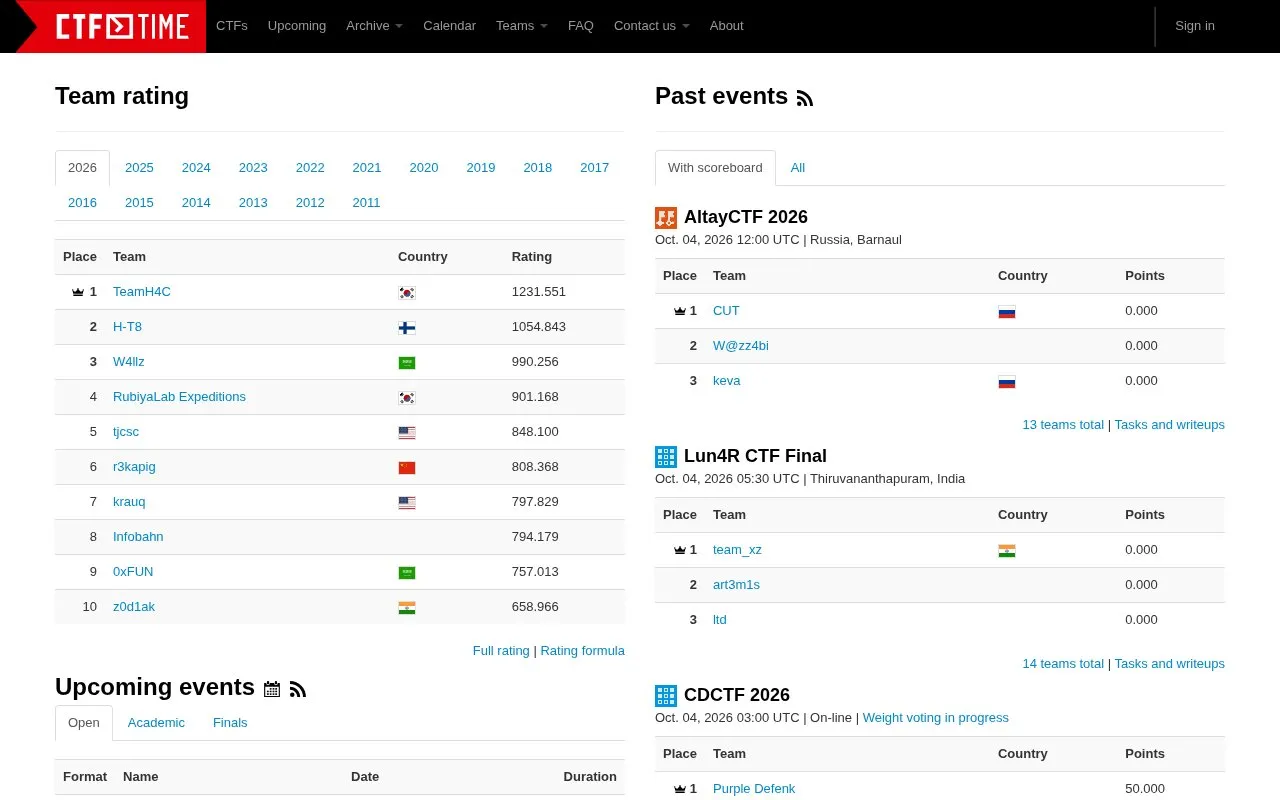The width and height of the screenshot is (1280, 800).
Task: Click the Lun4R CTF Final event icon
Action: [x=666, y=457]
